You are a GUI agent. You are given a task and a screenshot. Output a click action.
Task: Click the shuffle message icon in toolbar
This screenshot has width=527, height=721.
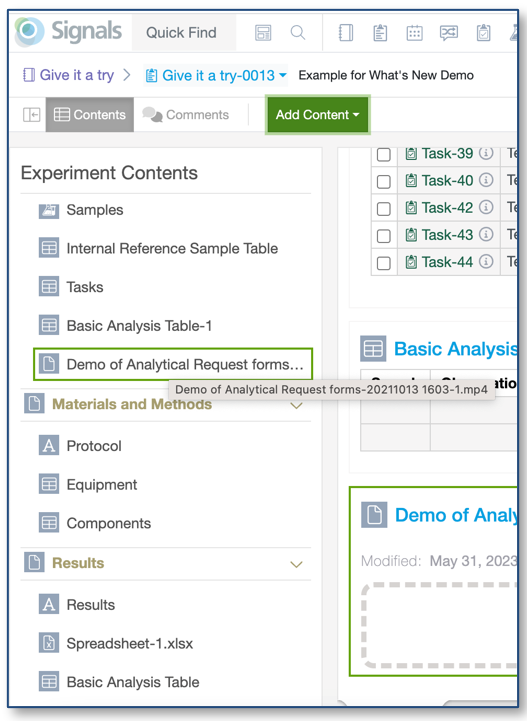coord(449,33)
